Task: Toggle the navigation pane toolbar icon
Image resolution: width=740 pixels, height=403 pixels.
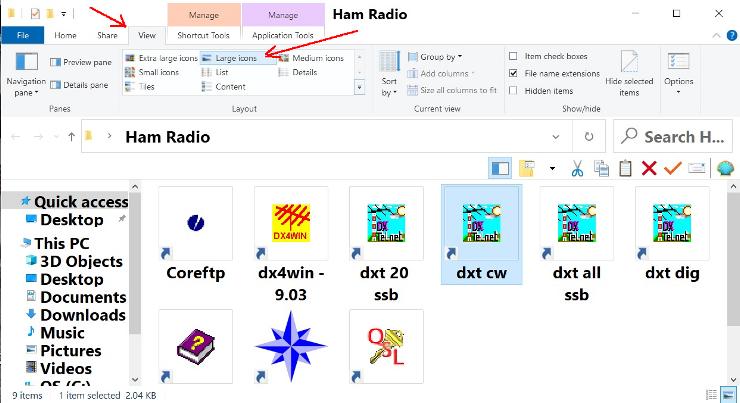Action: [x=500, y=168]
